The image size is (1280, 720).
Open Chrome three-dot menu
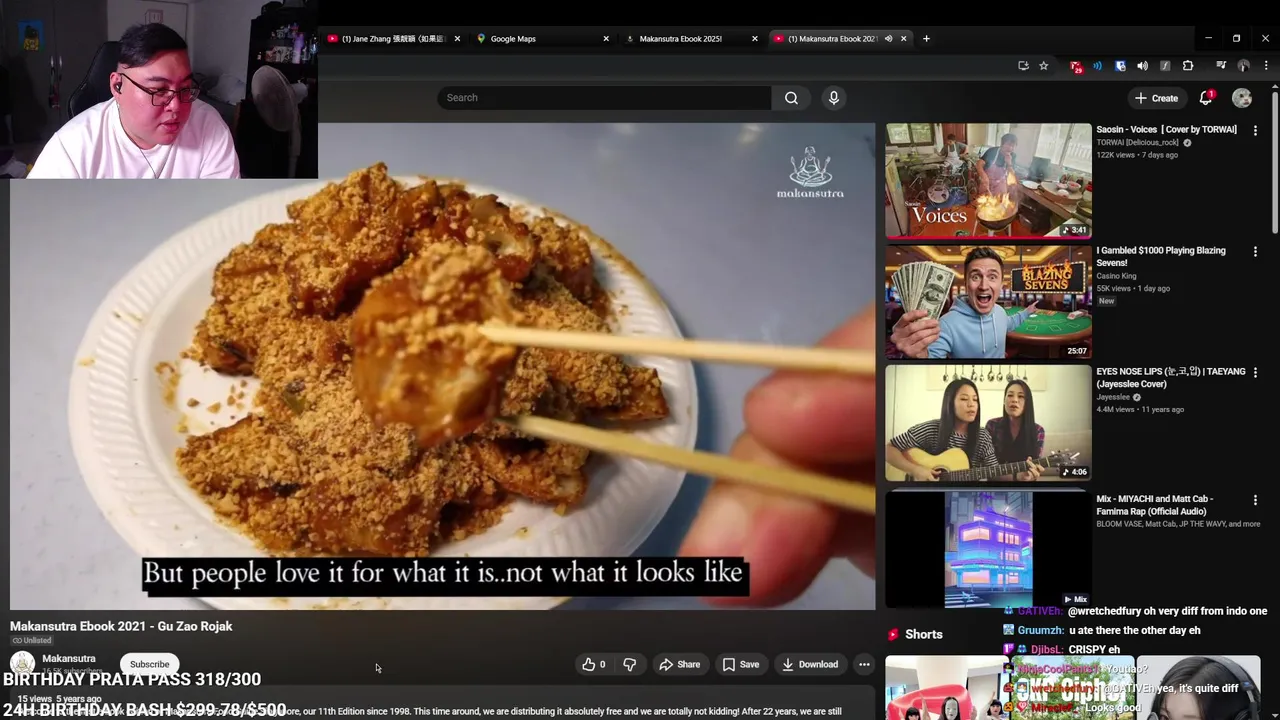[1266, 66]
